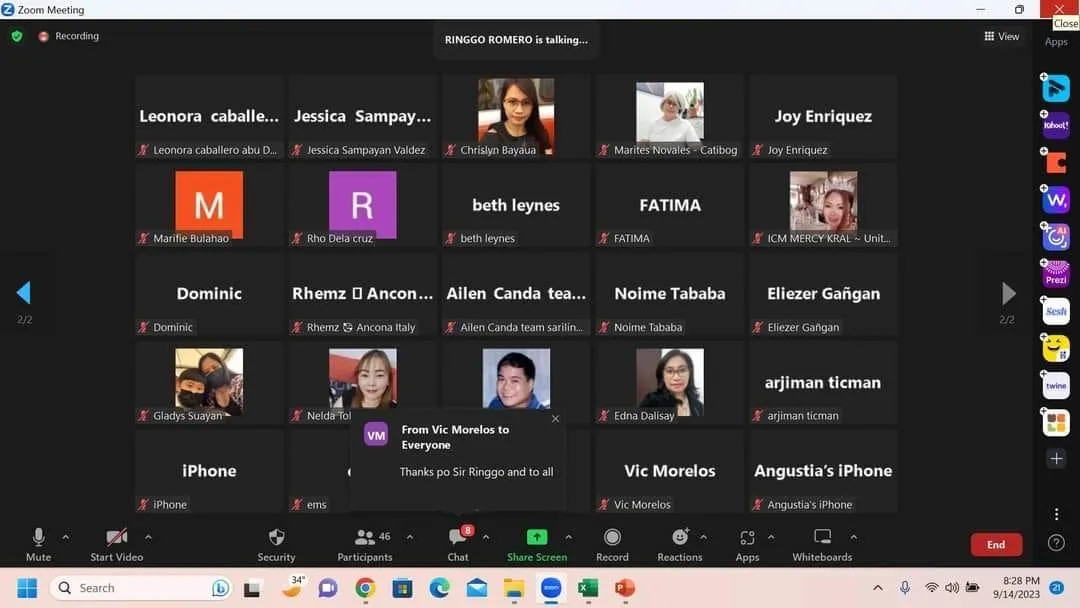Toggle the taskbar microphone tray icon
This screenshot has height=608, width=1080.
pos(905,587)
